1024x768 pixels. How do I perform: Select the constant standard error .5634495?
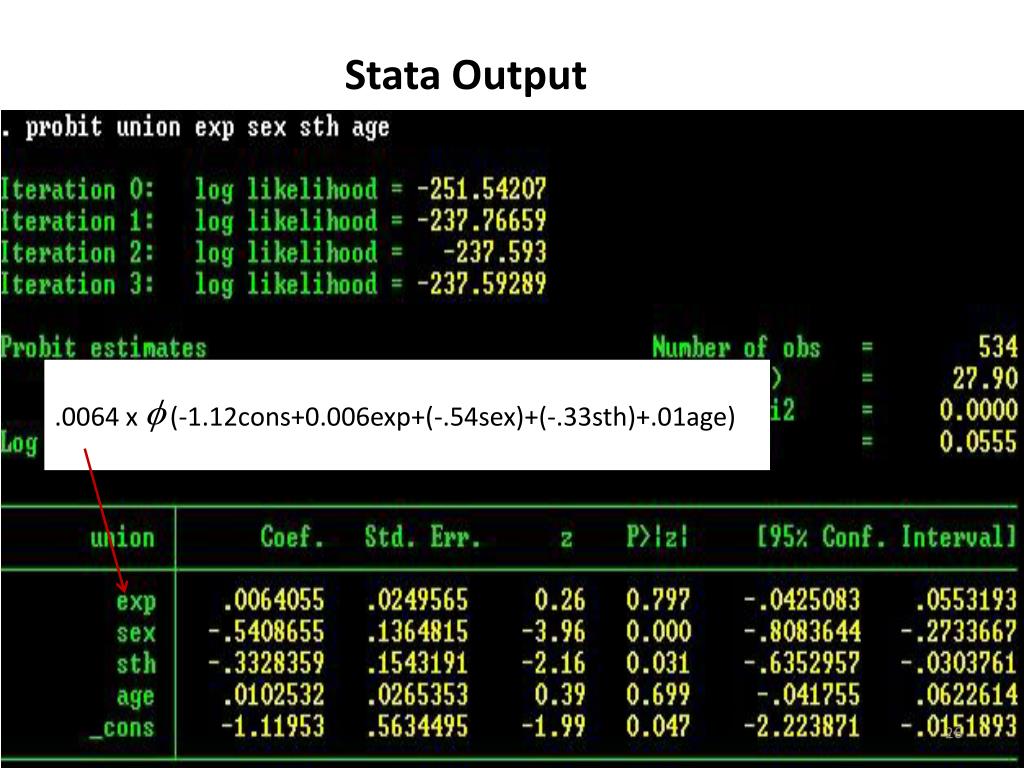[x=416, y=726]
